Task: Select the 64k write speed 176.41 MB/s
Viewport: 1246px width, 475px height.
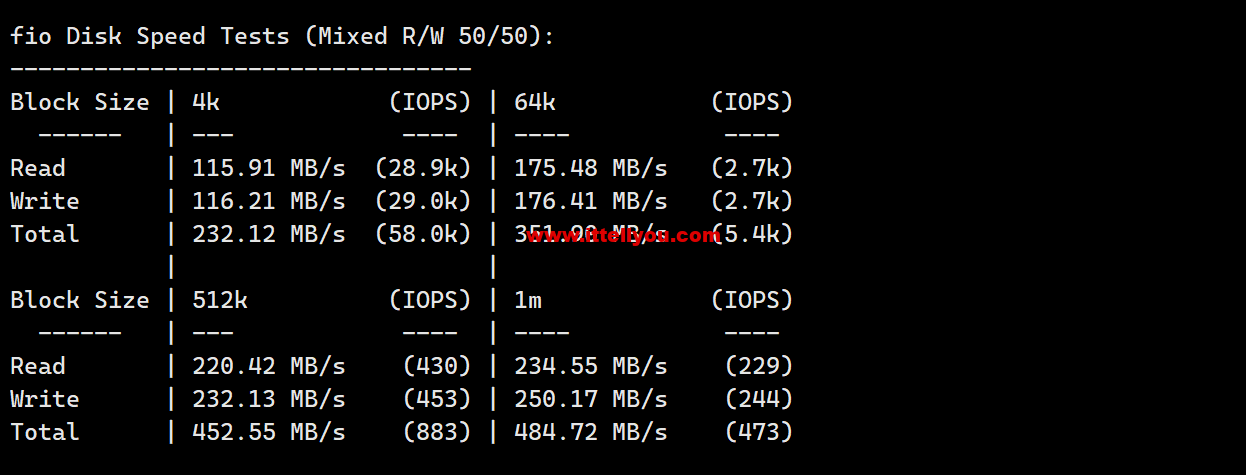Action: 591,201
